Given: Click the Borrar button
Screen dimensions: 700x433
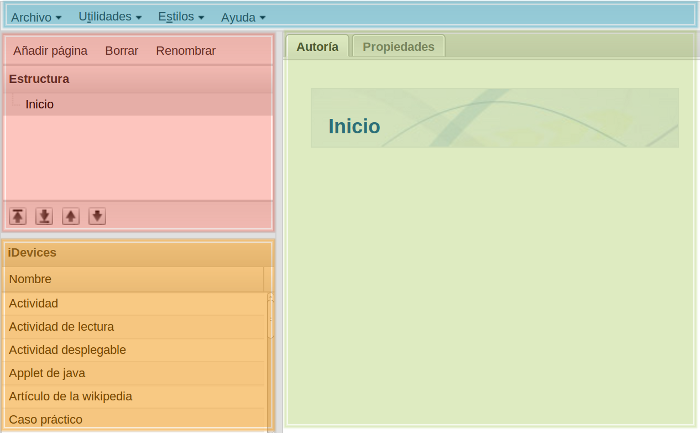Looking at the screenshot, I should click(122, 51).
